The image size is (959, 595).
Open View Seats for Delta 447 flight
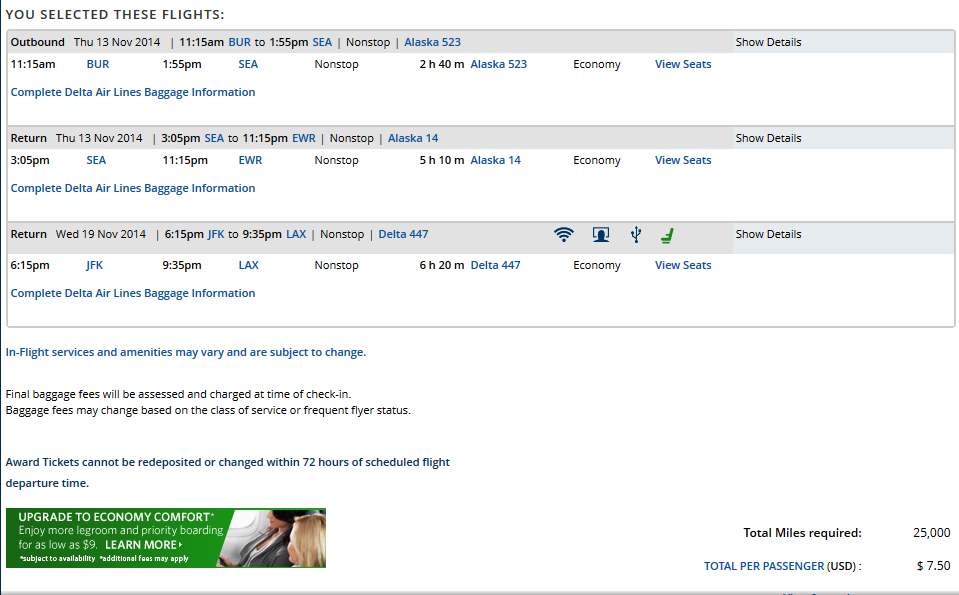(x=683, y=265)
